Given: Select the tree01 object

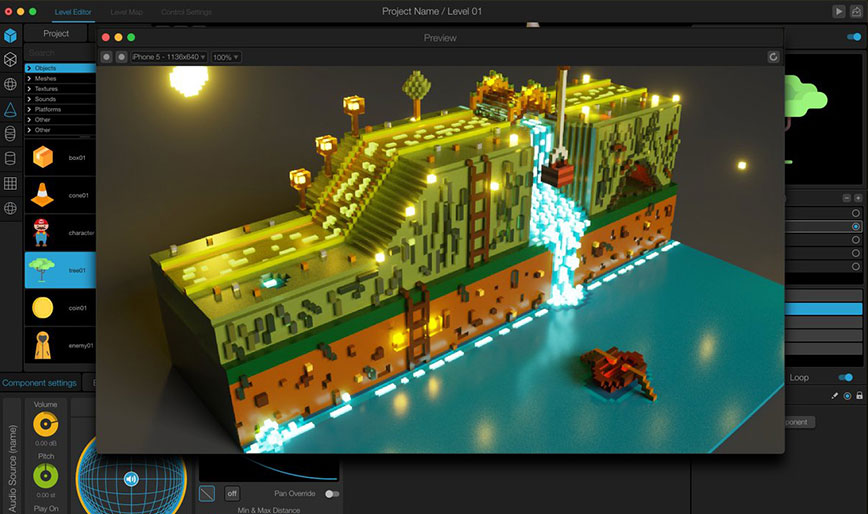Looking at the screenshot, I should 60,270.
